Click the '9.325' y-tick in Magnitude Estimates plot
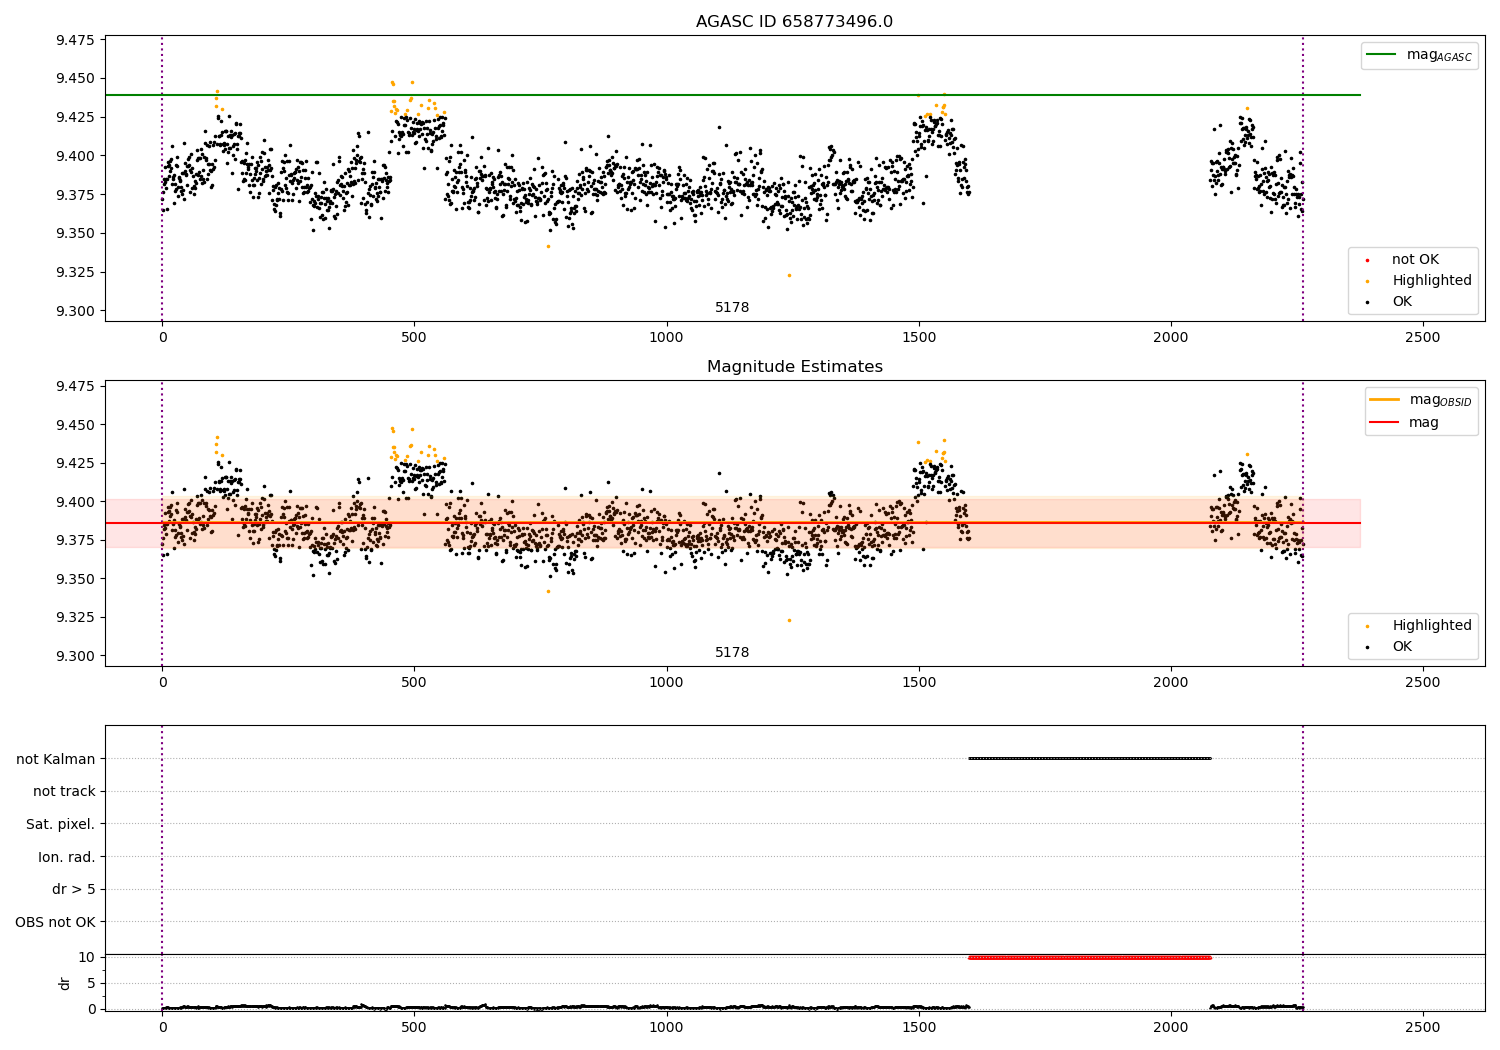Screen dimensions: 1500x1050 (x=74, y=617)
